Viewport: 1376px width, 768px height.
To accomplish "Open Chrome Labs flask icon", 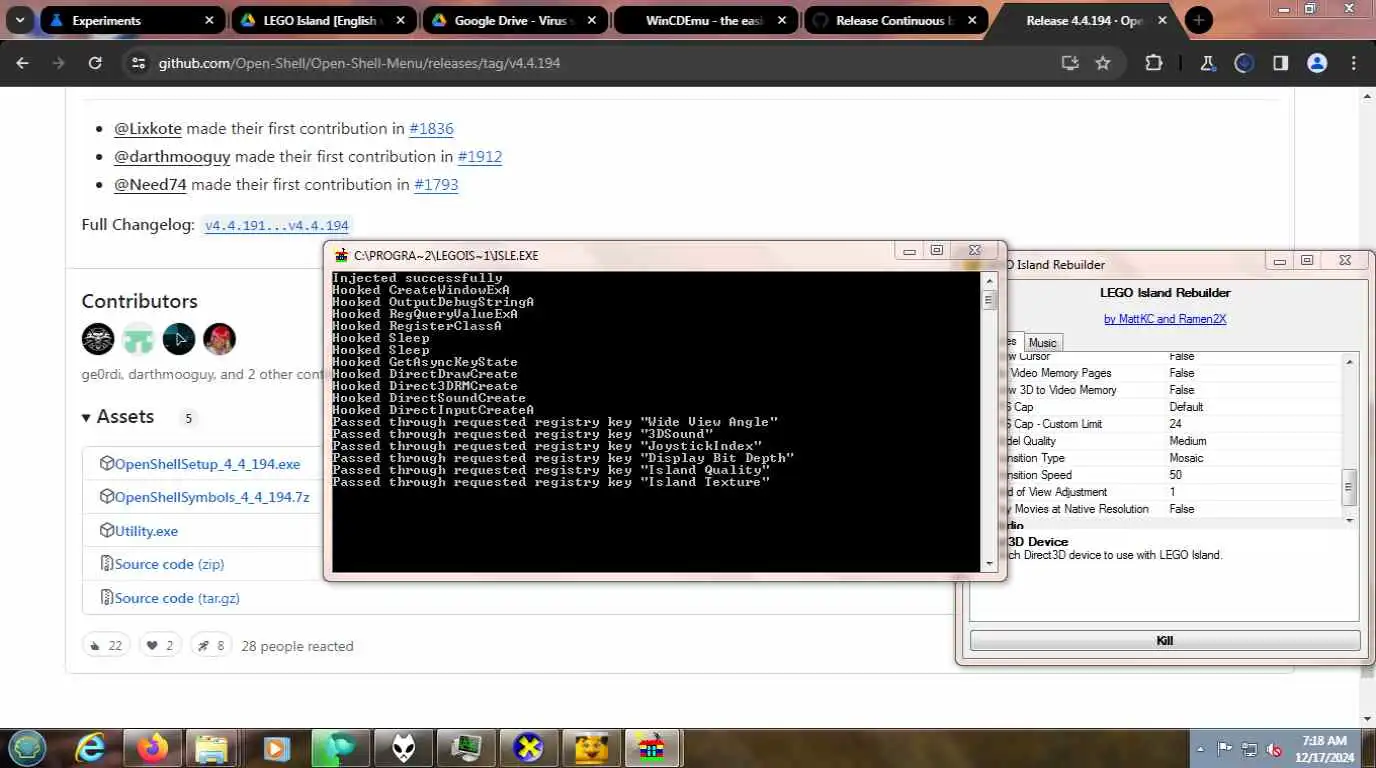I will 1208,63.
